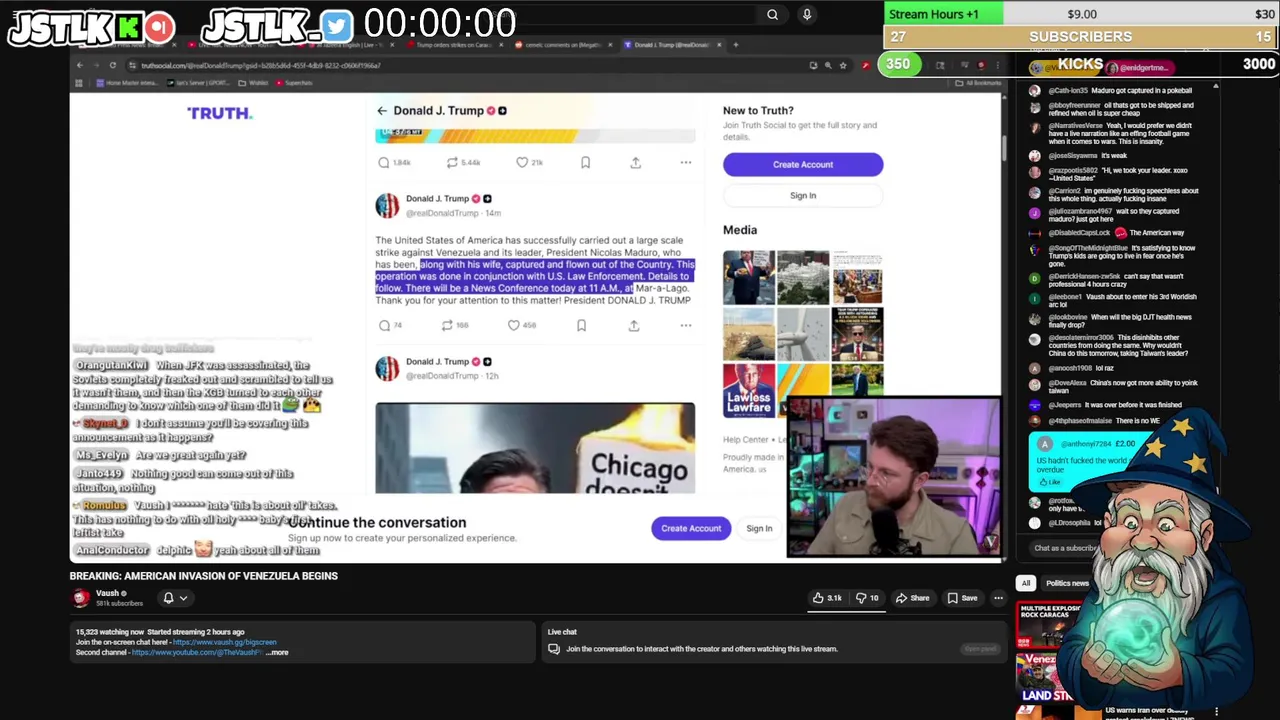This screenshot has width=1280, height=720.
Task: Click the live chat message bubble icon
Action: click(553, 649)
